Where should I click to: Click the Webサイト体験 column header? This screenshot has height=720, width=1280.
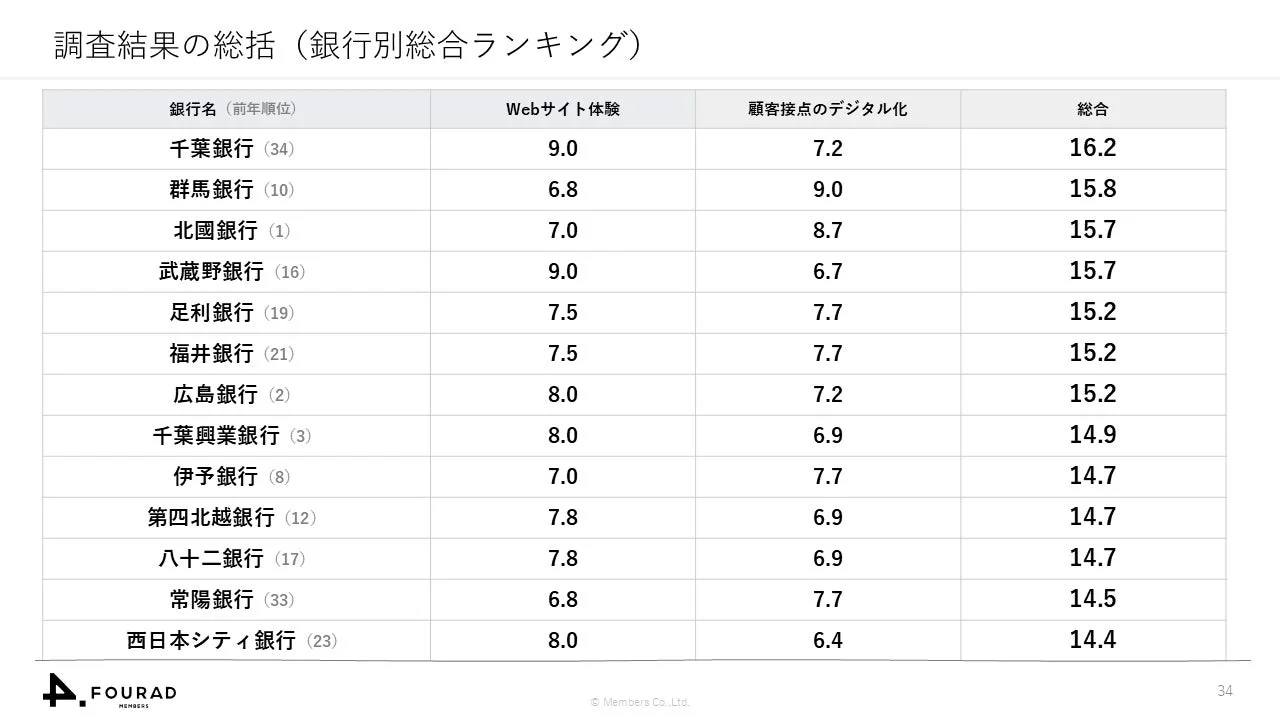[x=563, y=109]
